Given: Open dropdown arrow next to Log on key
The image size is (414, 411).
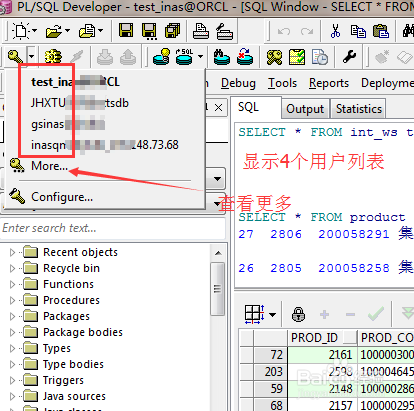Looking at the screenshot, I should [31, 56].
